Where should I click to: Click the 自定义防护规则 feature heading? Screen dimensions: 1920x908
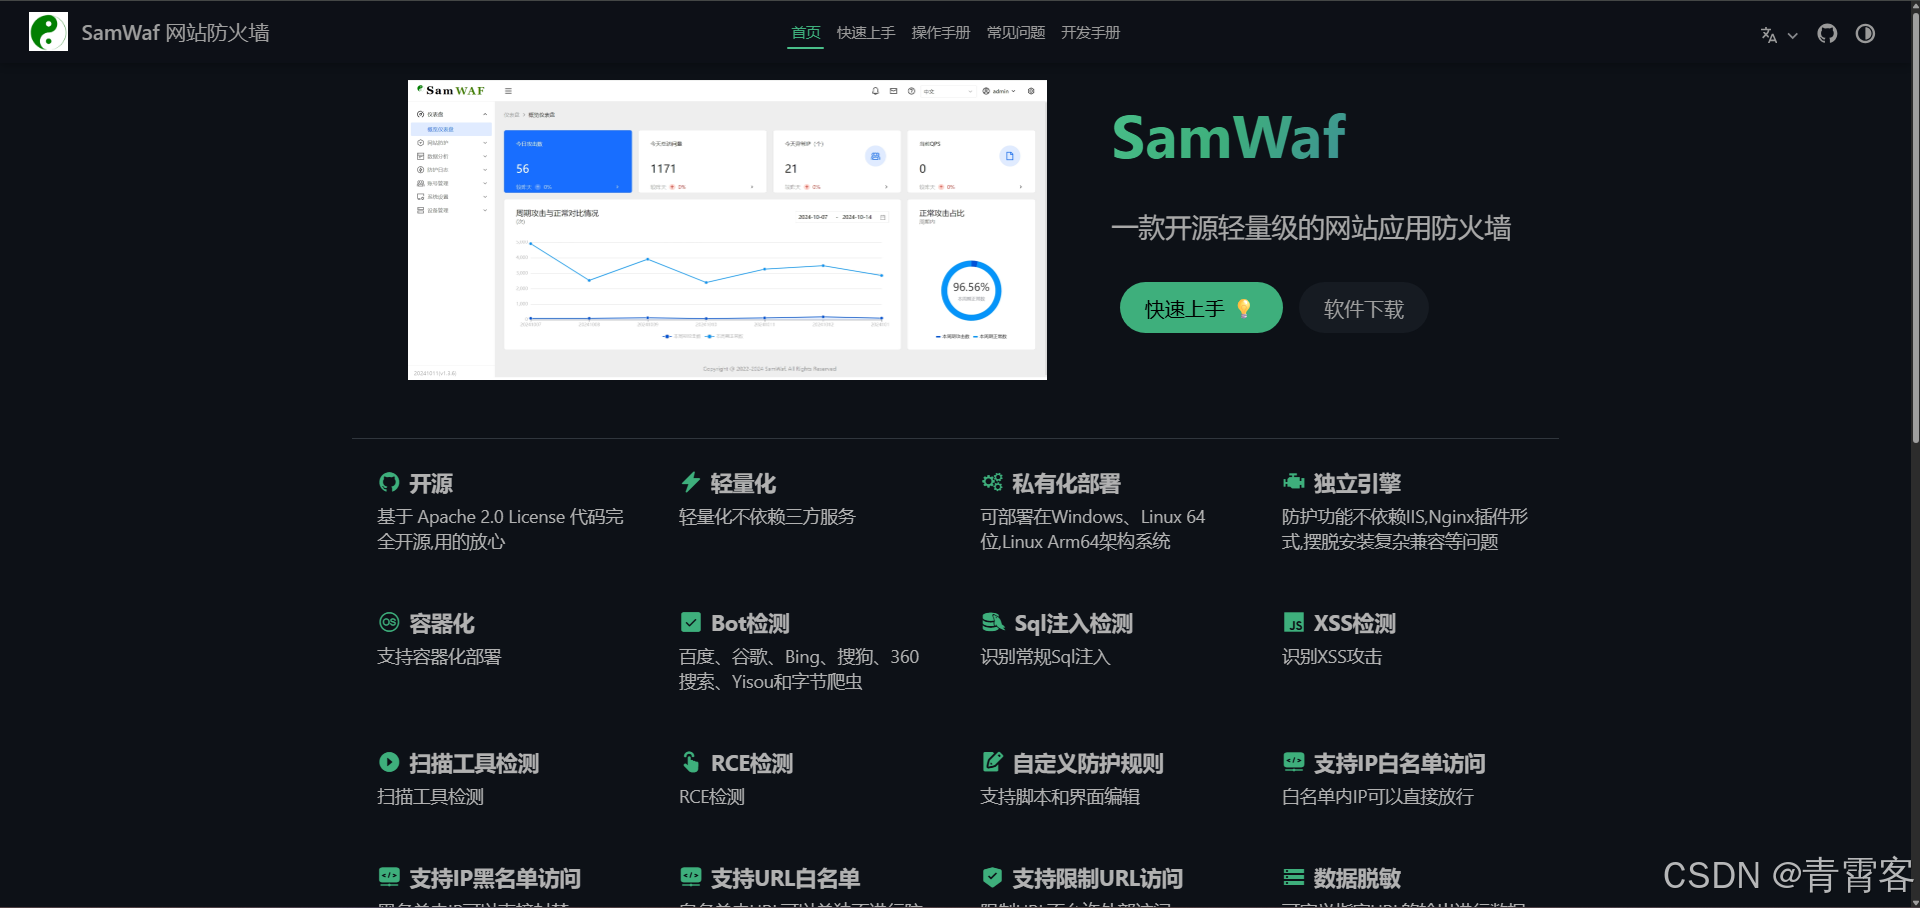click(x=1088, y=764)
